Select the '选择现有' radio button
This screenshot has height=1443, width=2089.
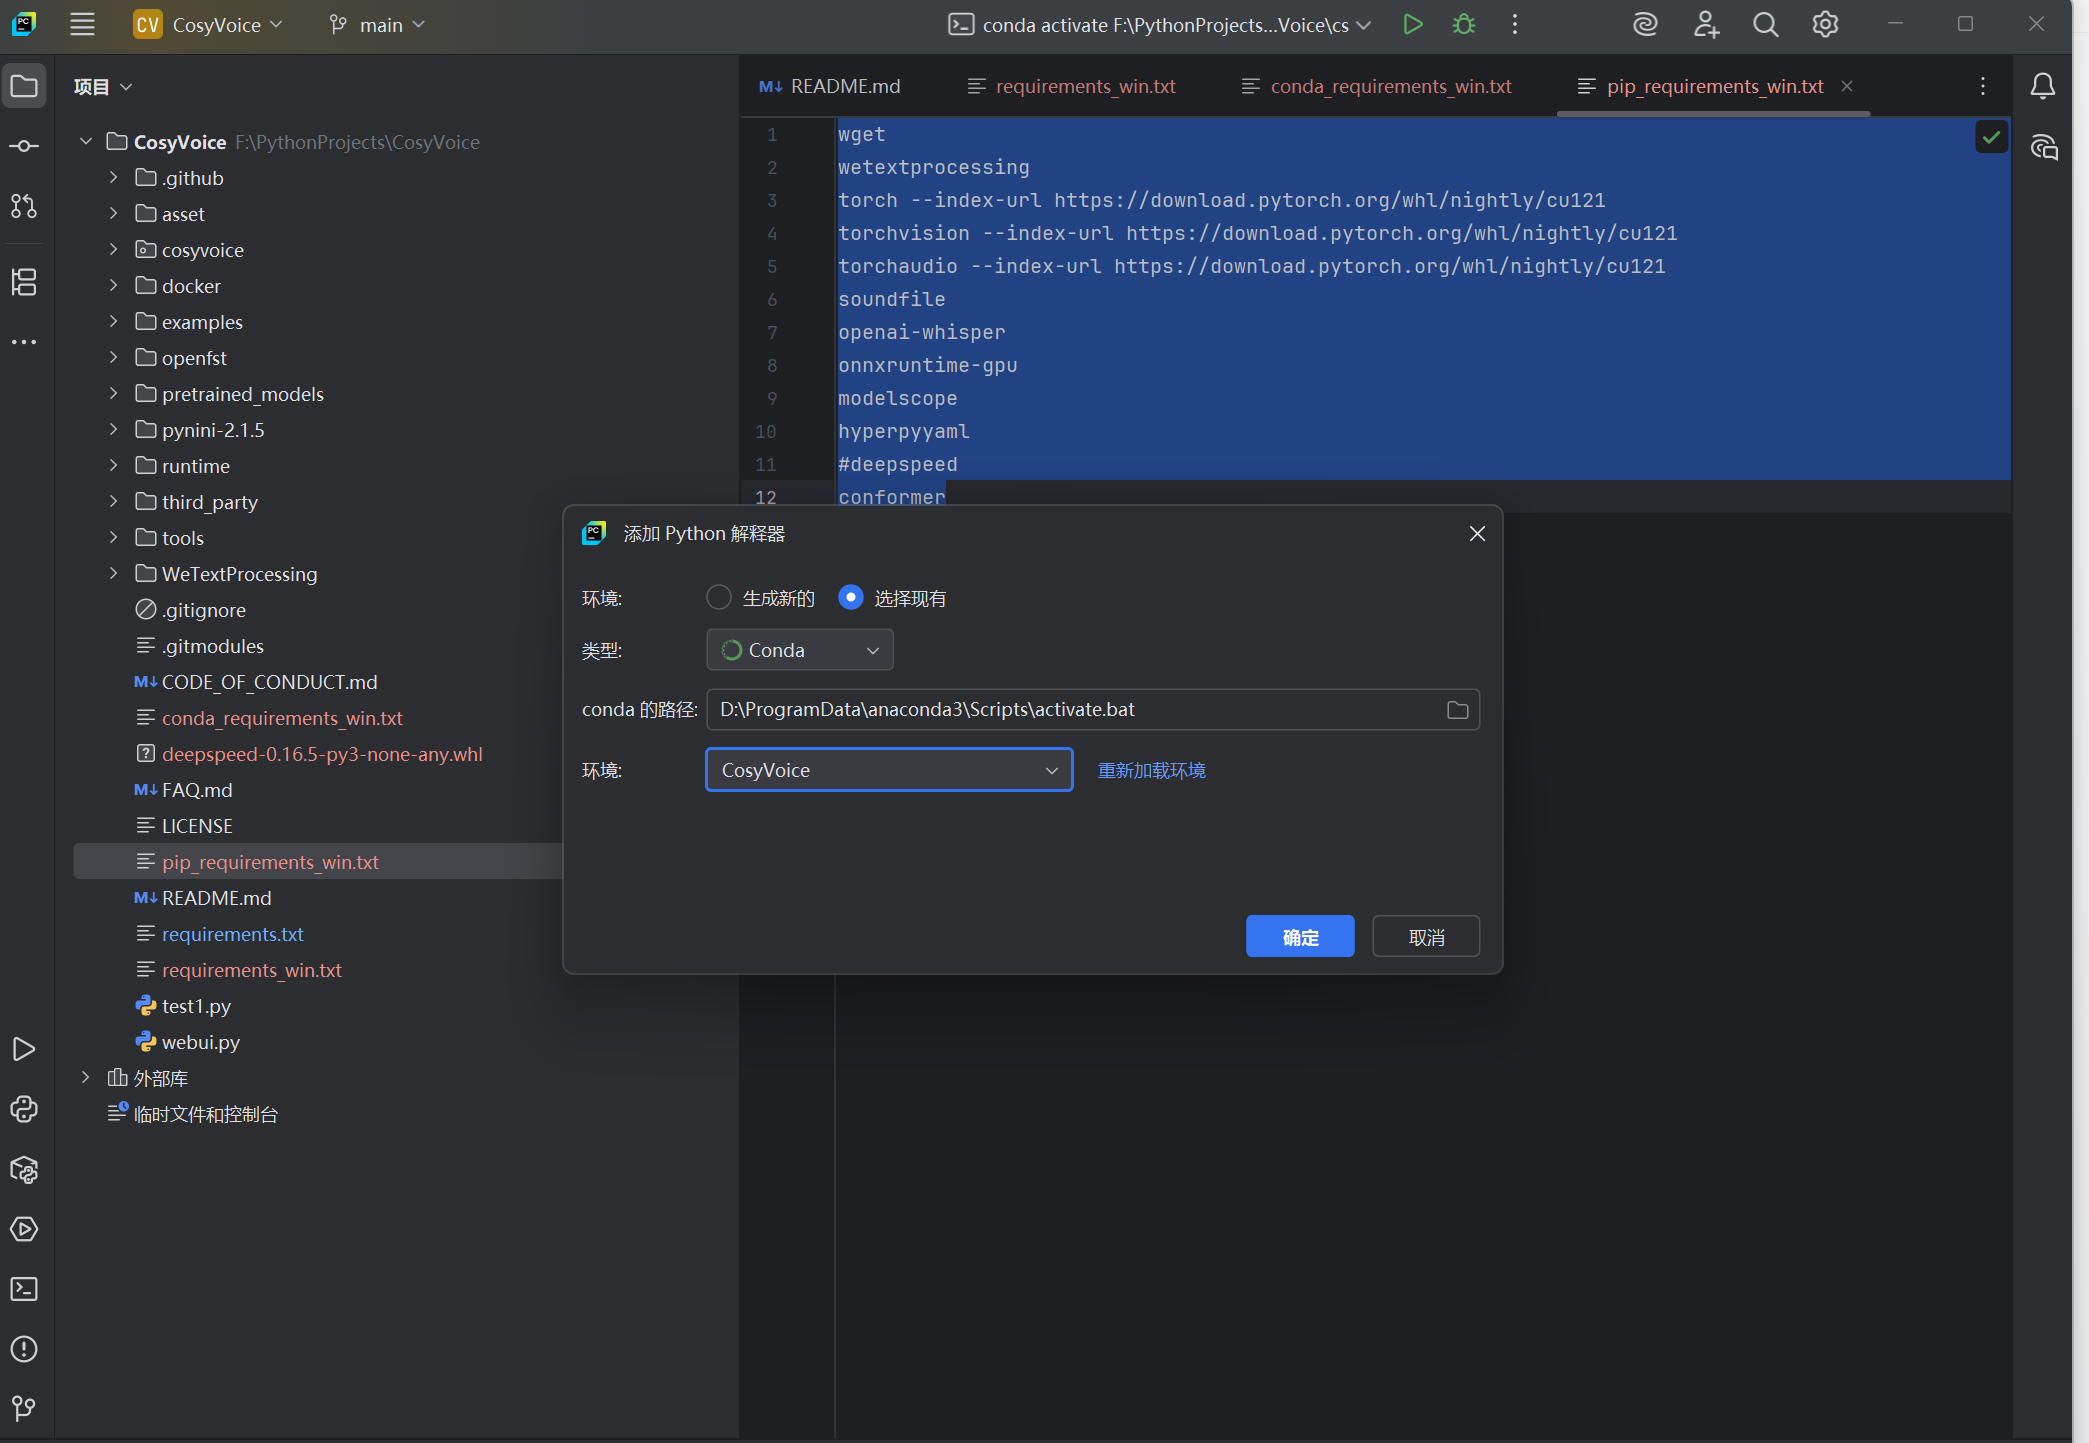pos(850,598)
